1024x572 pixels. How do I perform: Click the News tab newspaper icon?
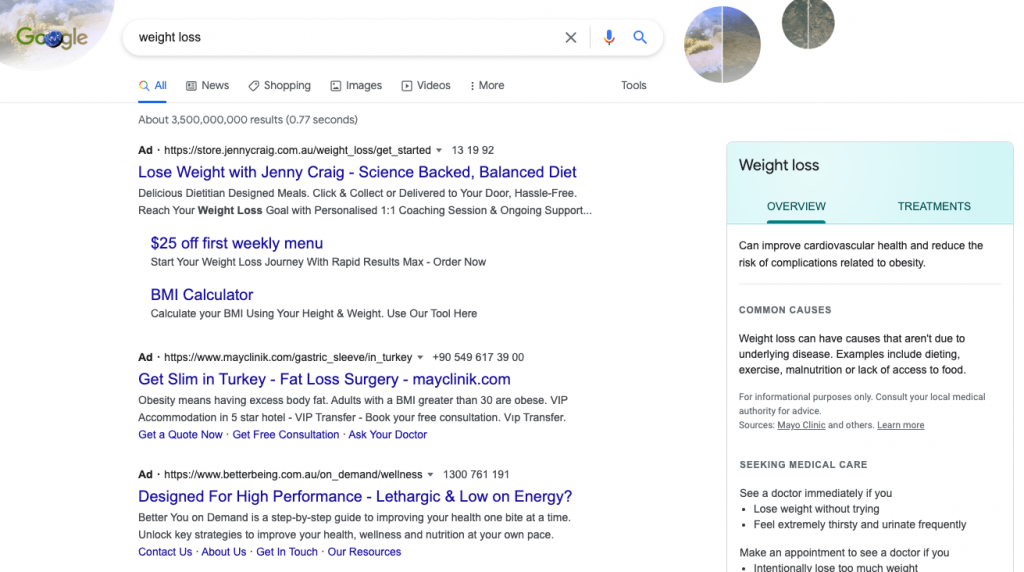191,86
